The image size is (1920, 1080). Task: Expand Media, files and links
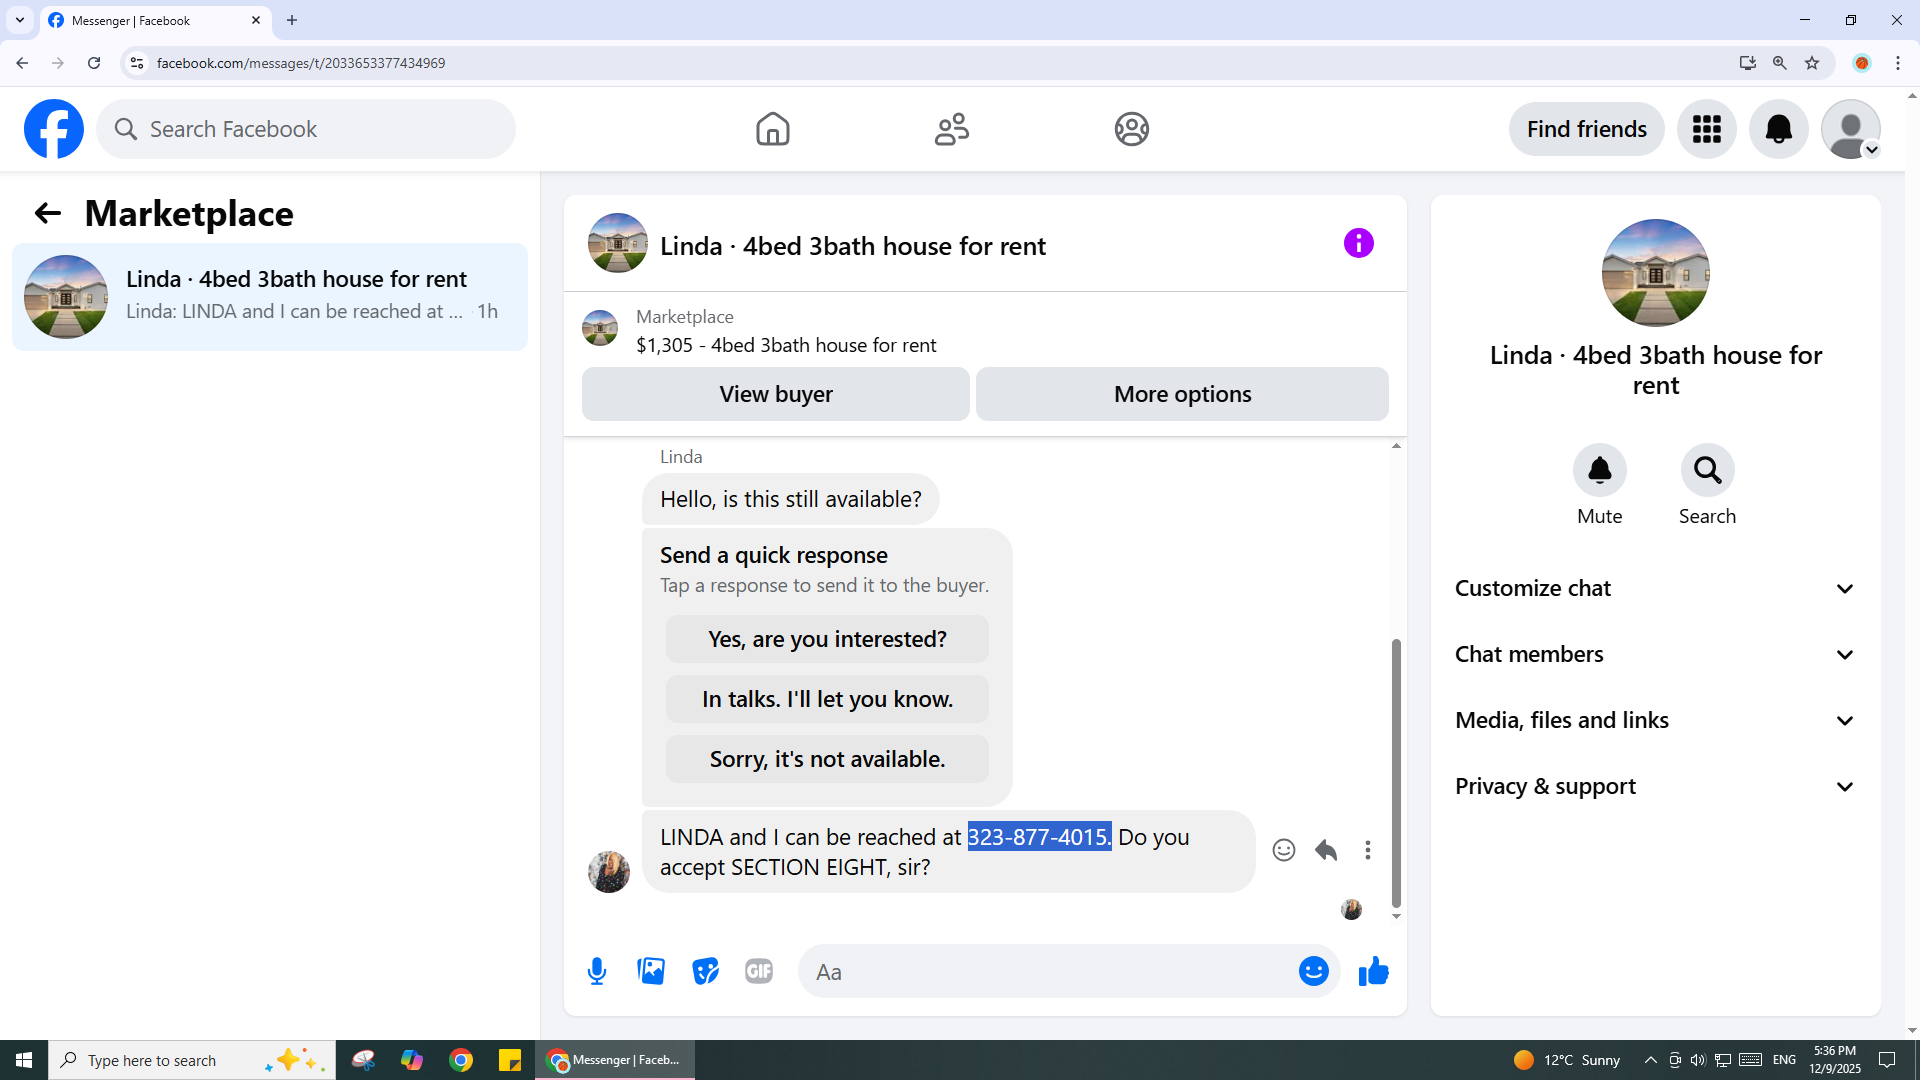(1655, 721)
